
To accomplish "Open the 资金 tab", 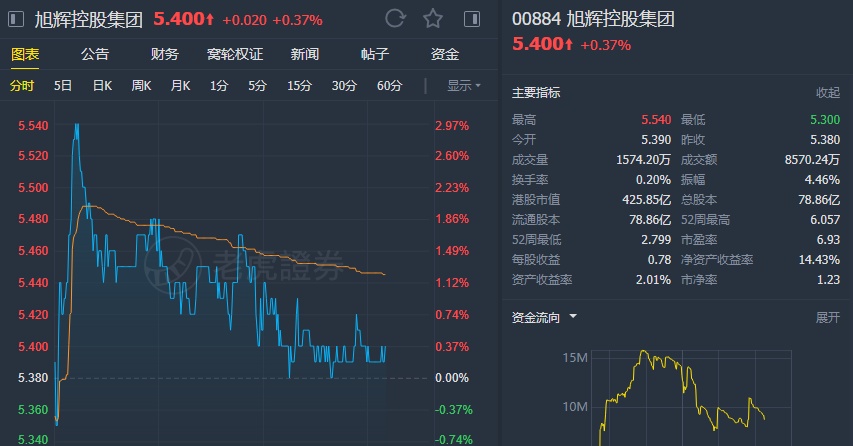I will (445, 54).
